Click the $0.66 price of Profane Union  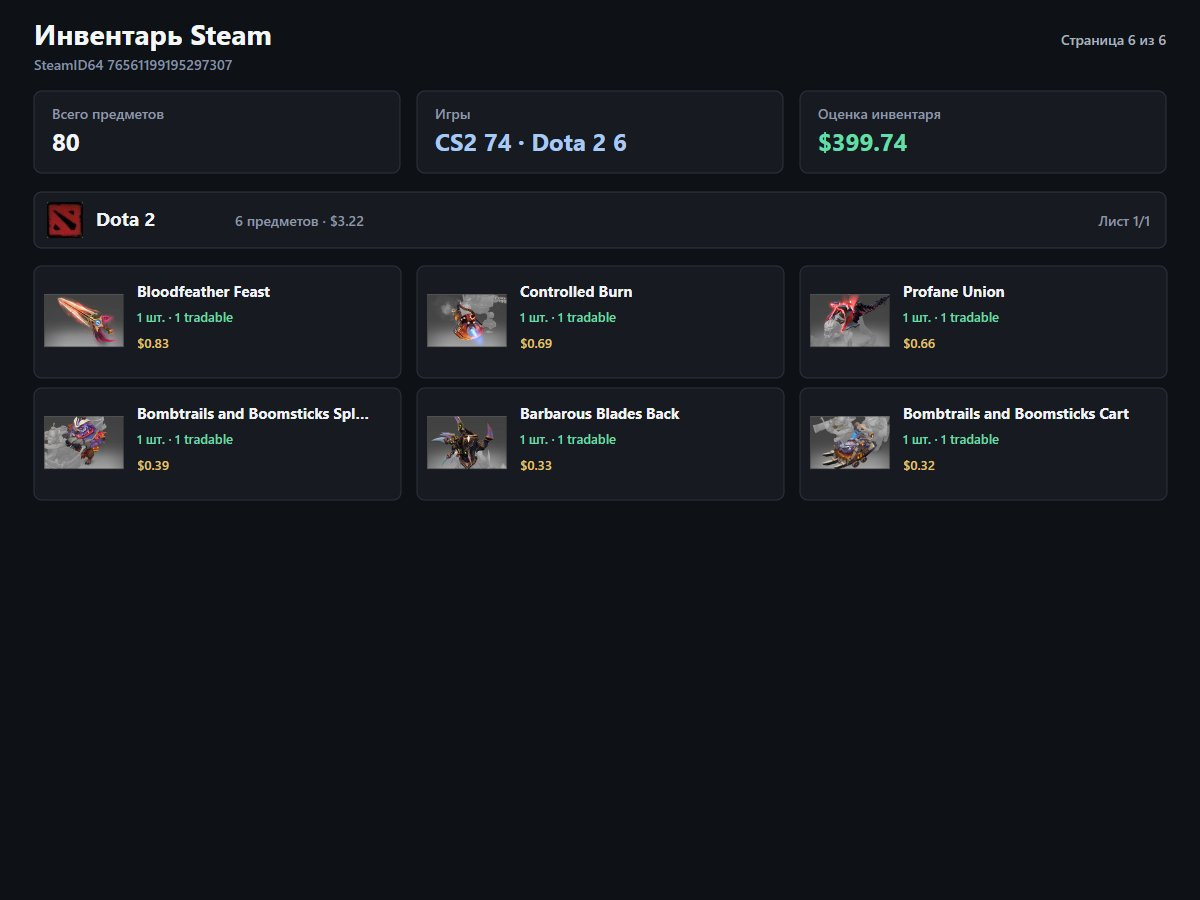919,343
